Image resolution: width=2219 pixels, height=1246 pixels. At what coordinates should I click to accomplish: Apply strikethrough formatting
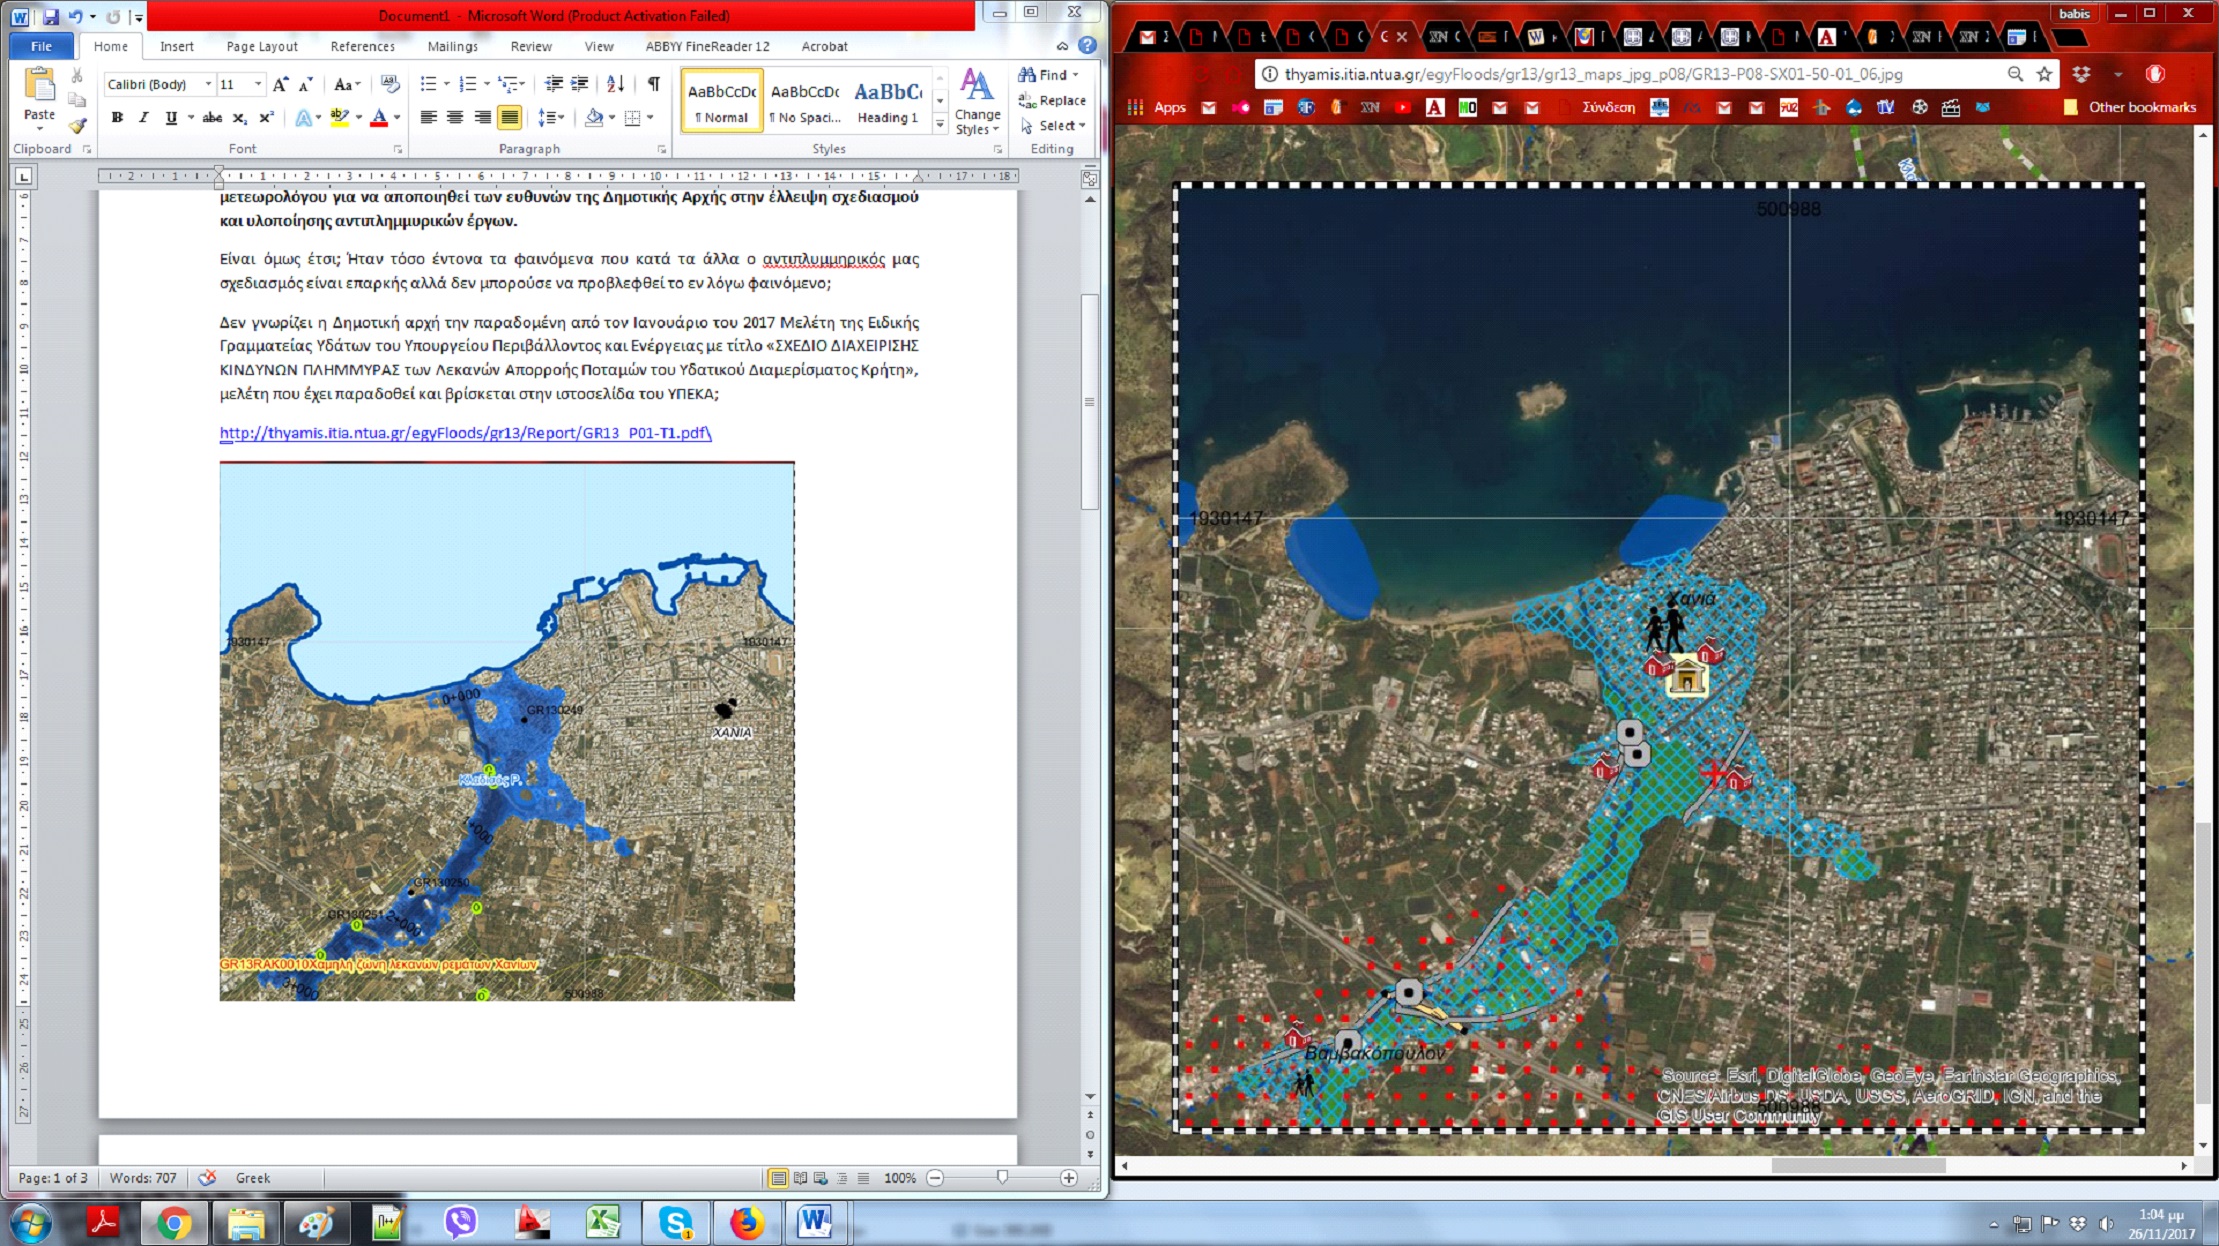[x=212, y=118]
